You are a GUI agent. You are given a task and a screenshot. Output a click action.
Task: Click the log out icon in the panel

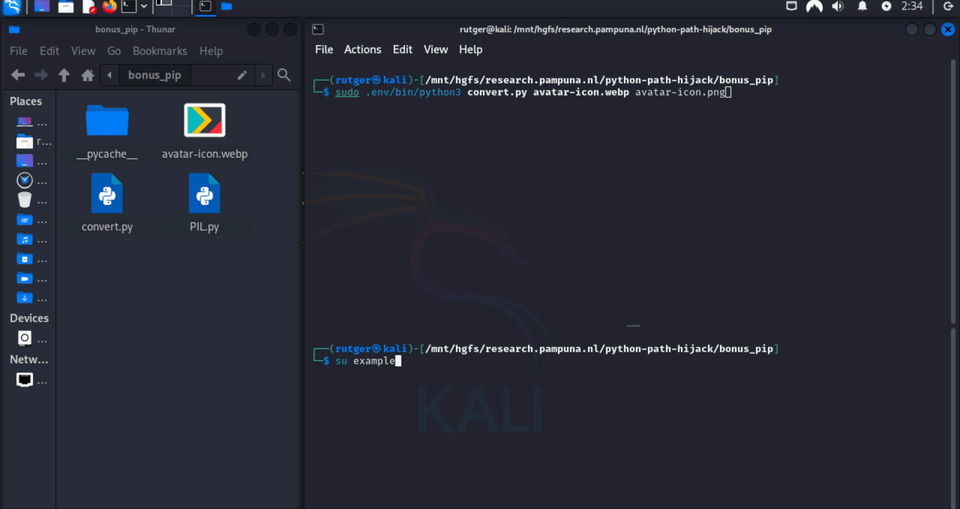(948, 6)
